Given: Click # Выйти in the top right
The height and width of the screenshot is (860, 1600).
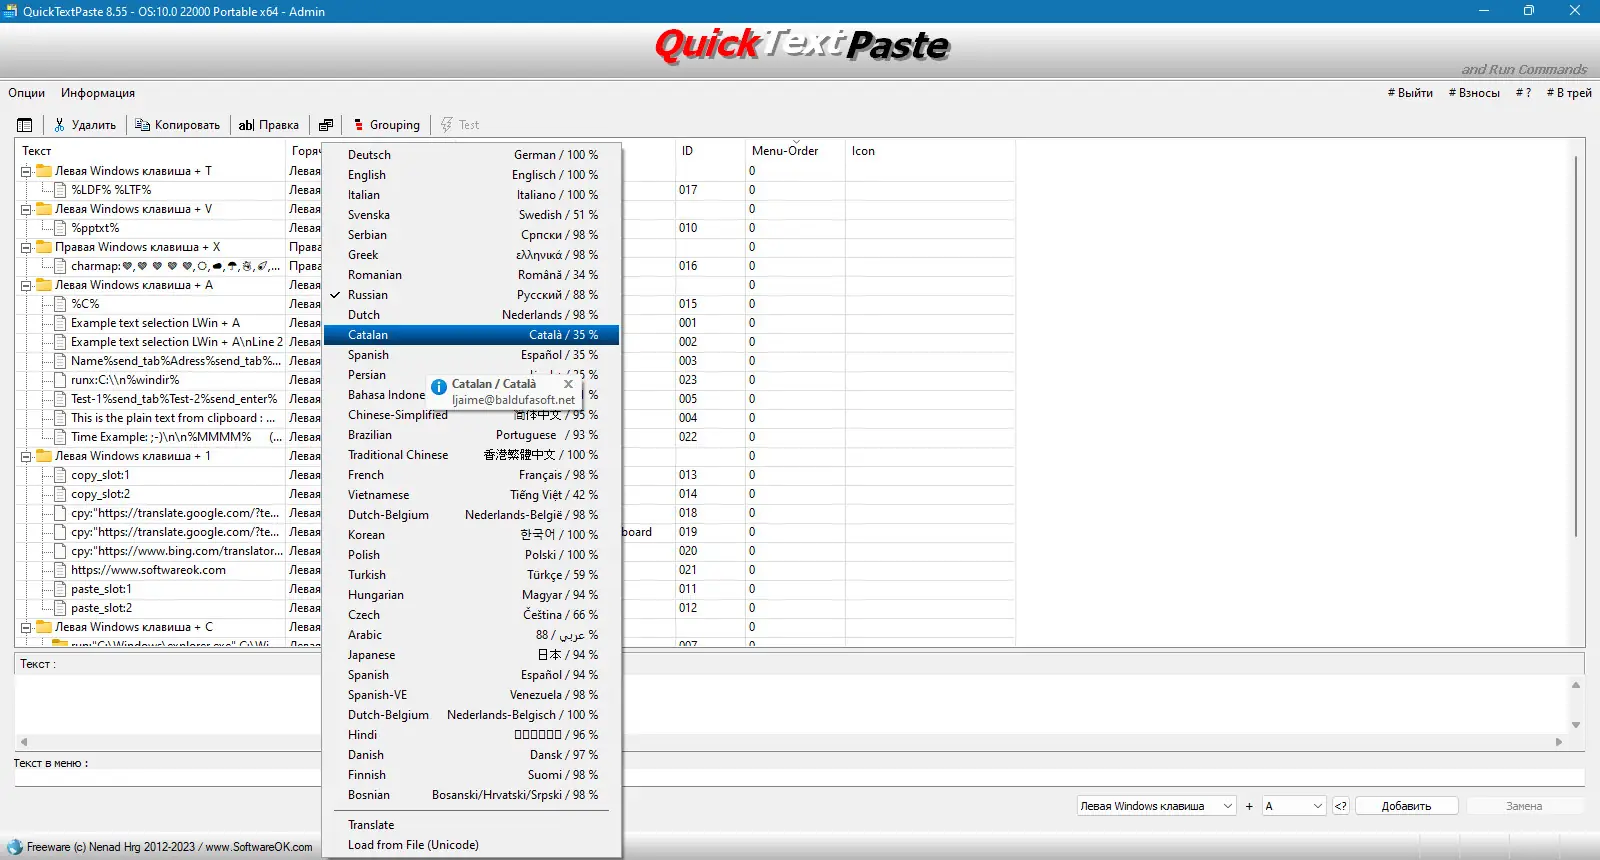Looking at the screenshot, I should coord(1410,93).
